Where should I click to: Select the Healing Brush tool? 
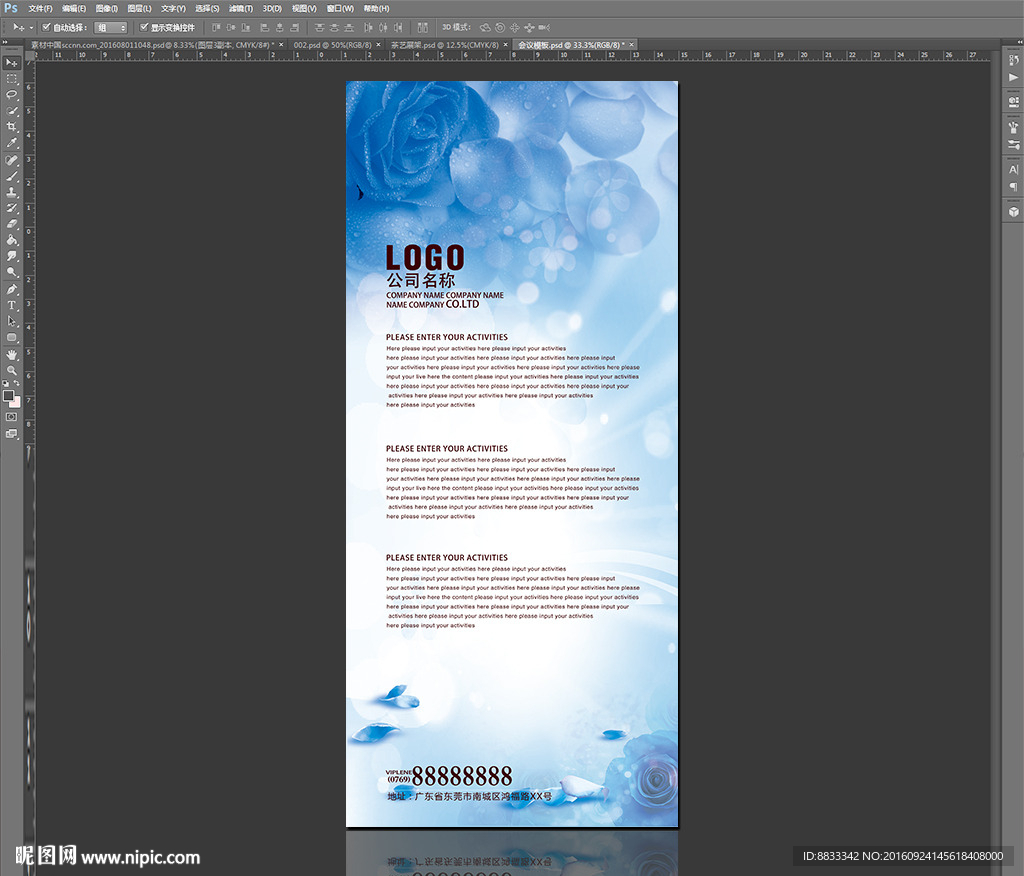point(12,160)
